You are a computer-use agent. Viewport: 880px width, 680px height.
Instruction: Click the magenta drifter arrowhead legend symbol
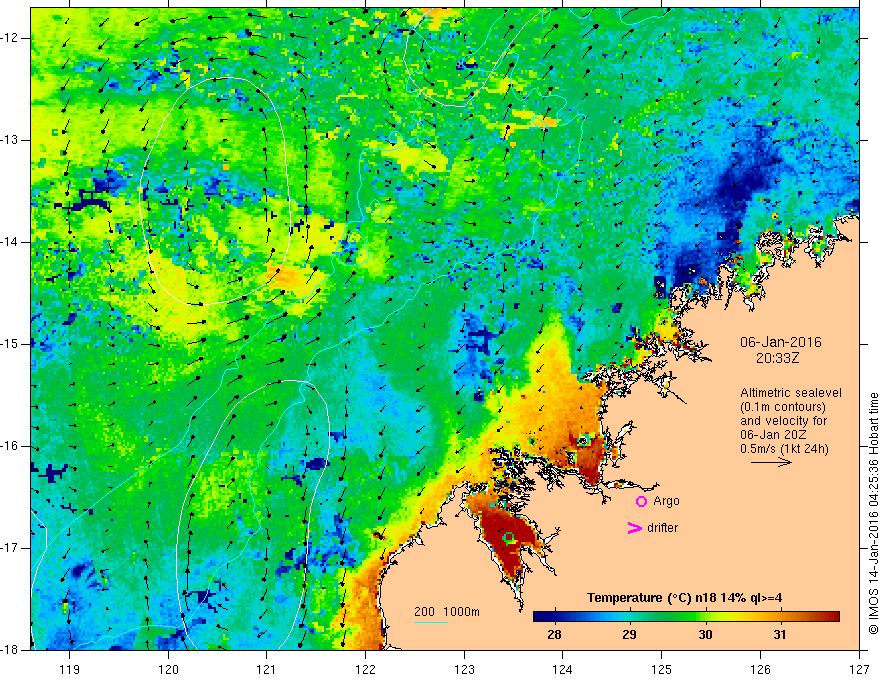pyautogui.click(x=634, y=528)
